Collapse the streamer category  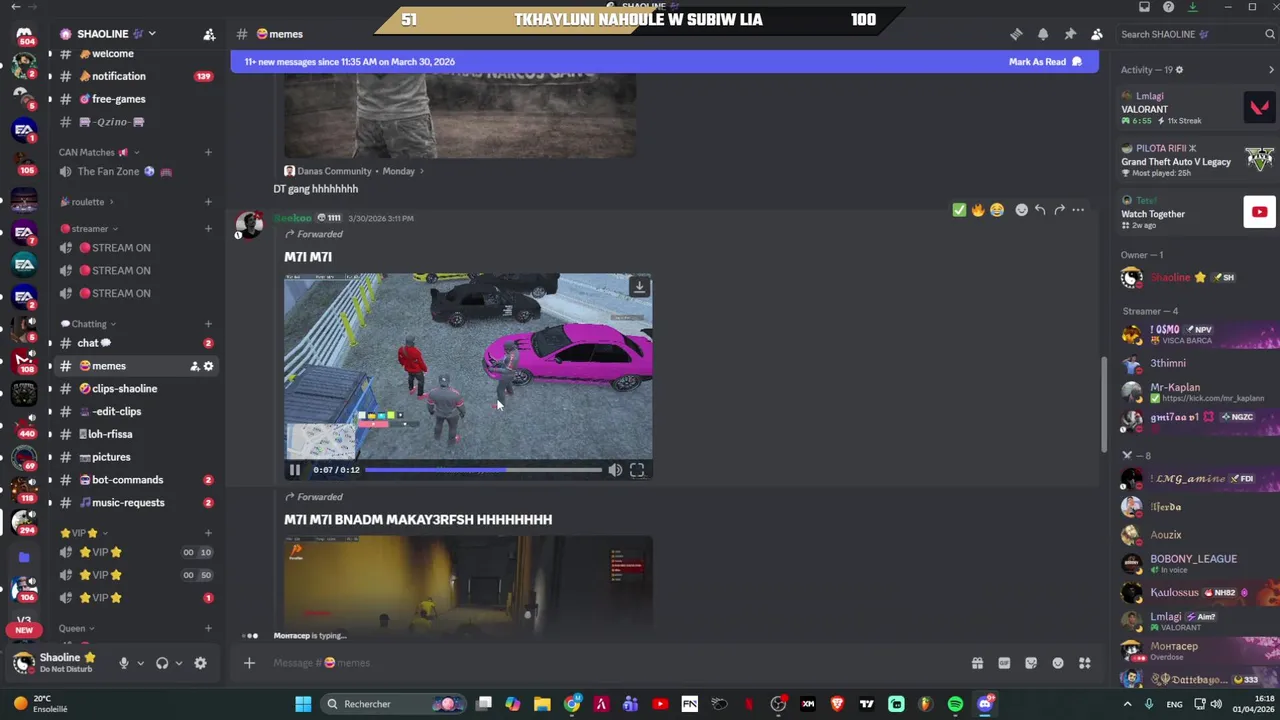point(90,229)
